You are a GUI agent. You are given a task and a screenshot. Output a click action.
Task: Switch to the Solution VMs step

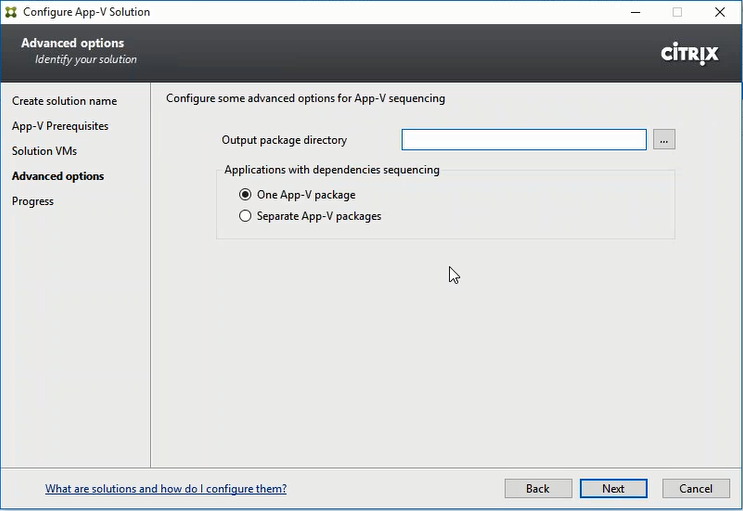coord(44,151)
